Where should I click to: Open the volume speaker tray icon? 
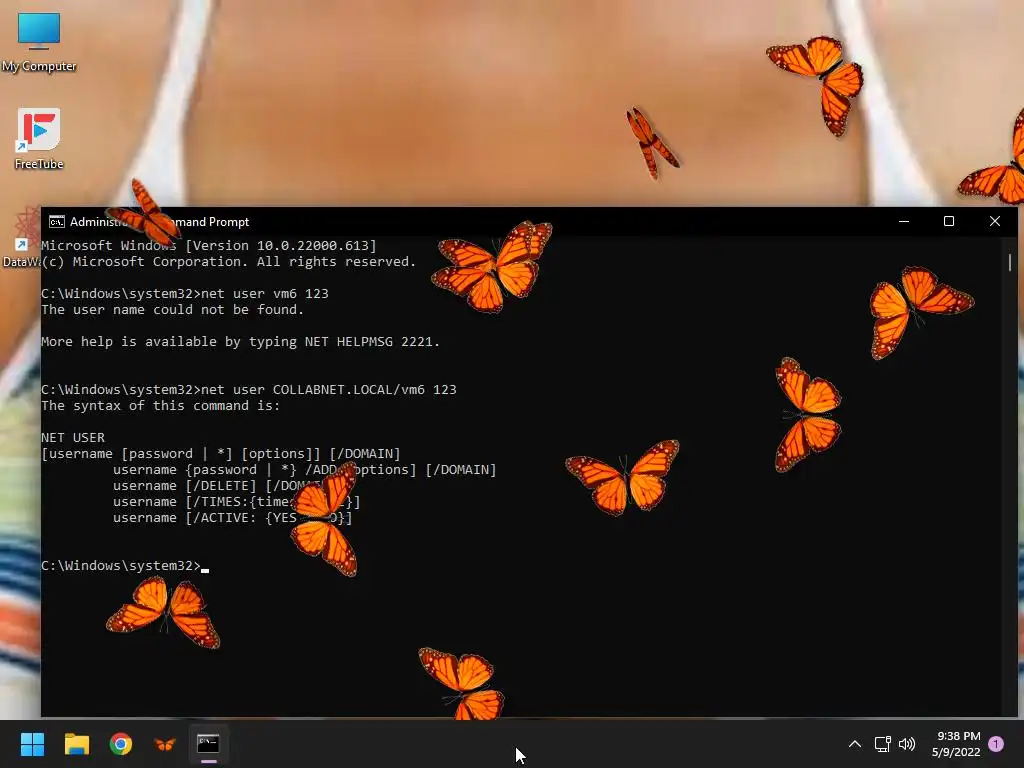(907, 744)
